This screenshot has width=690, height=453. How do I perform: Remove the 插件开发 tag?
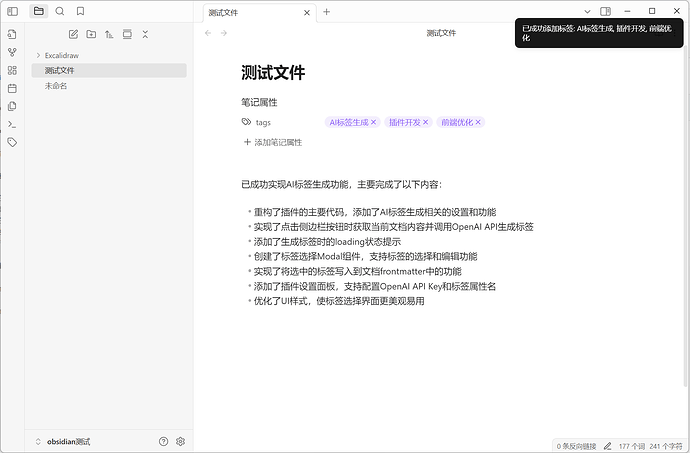(x=426, y=122)
